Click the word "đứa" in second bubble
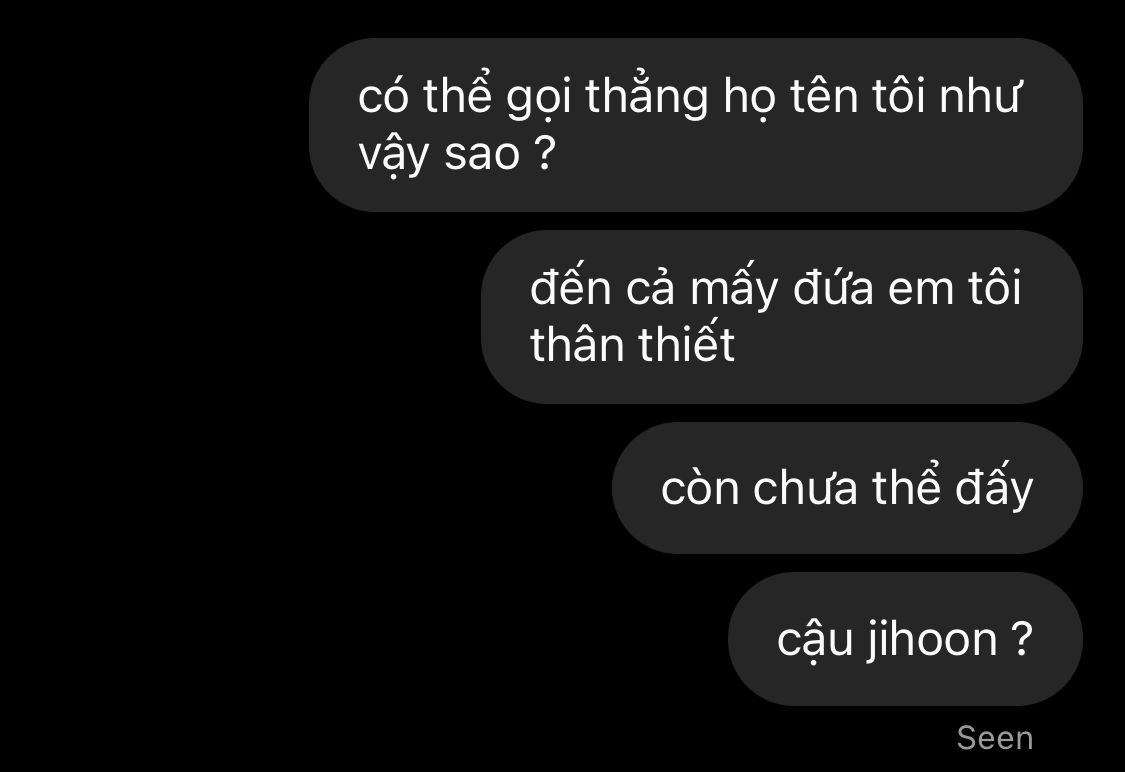1125x772 pixels. [x=833, y=288]
